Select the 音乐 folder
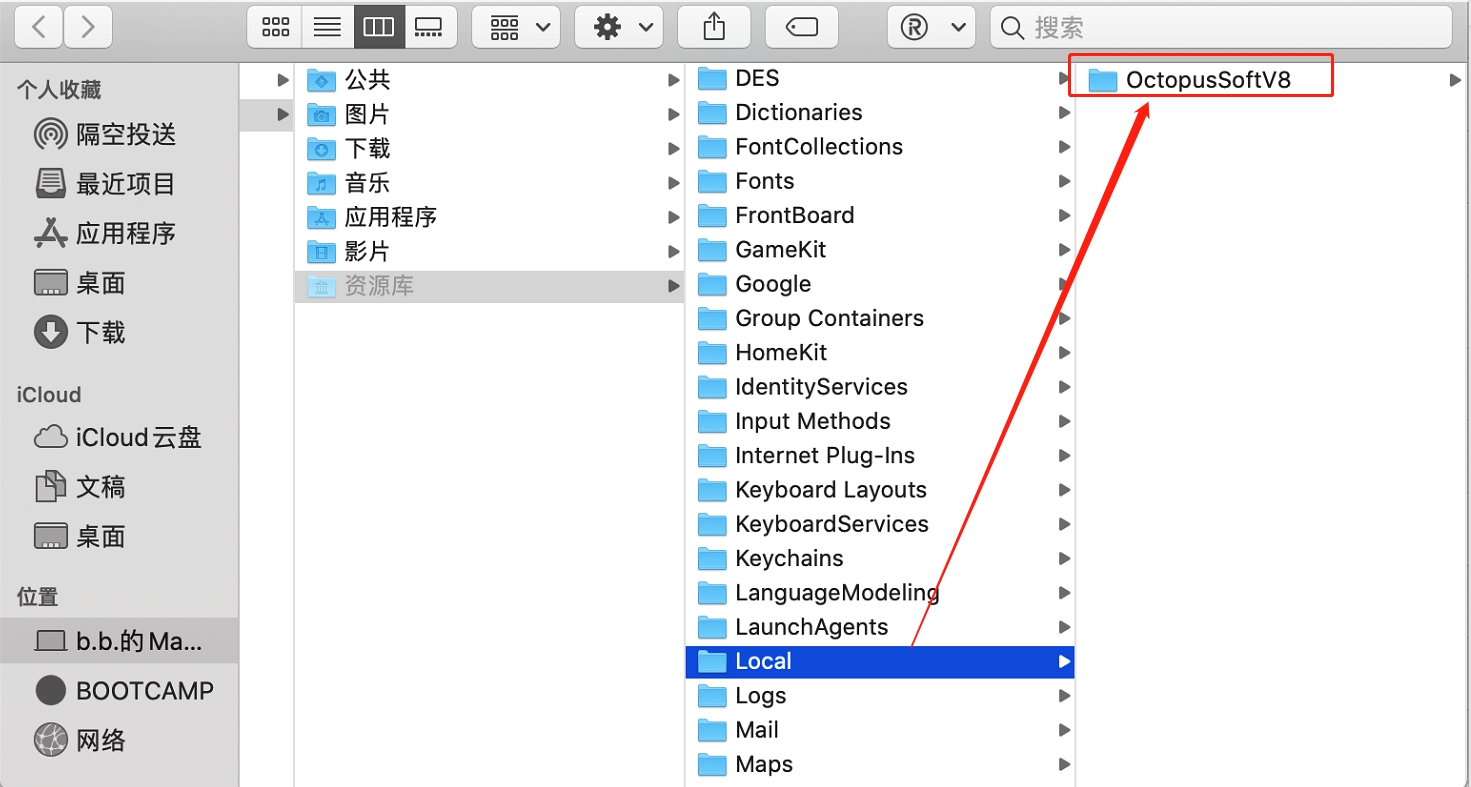Viewport: 1471px width, 787px height. tap(489, 183)
